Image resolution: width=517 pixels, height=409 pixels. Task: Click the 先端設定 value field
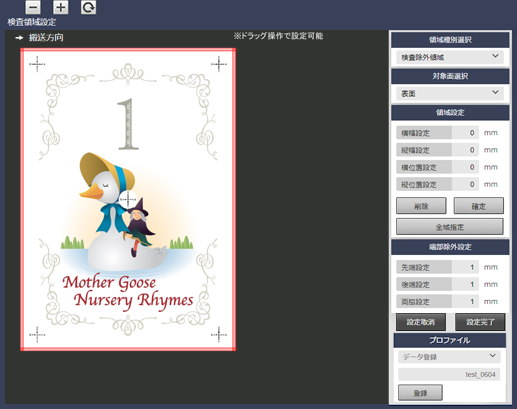click(x=465, y=267)
